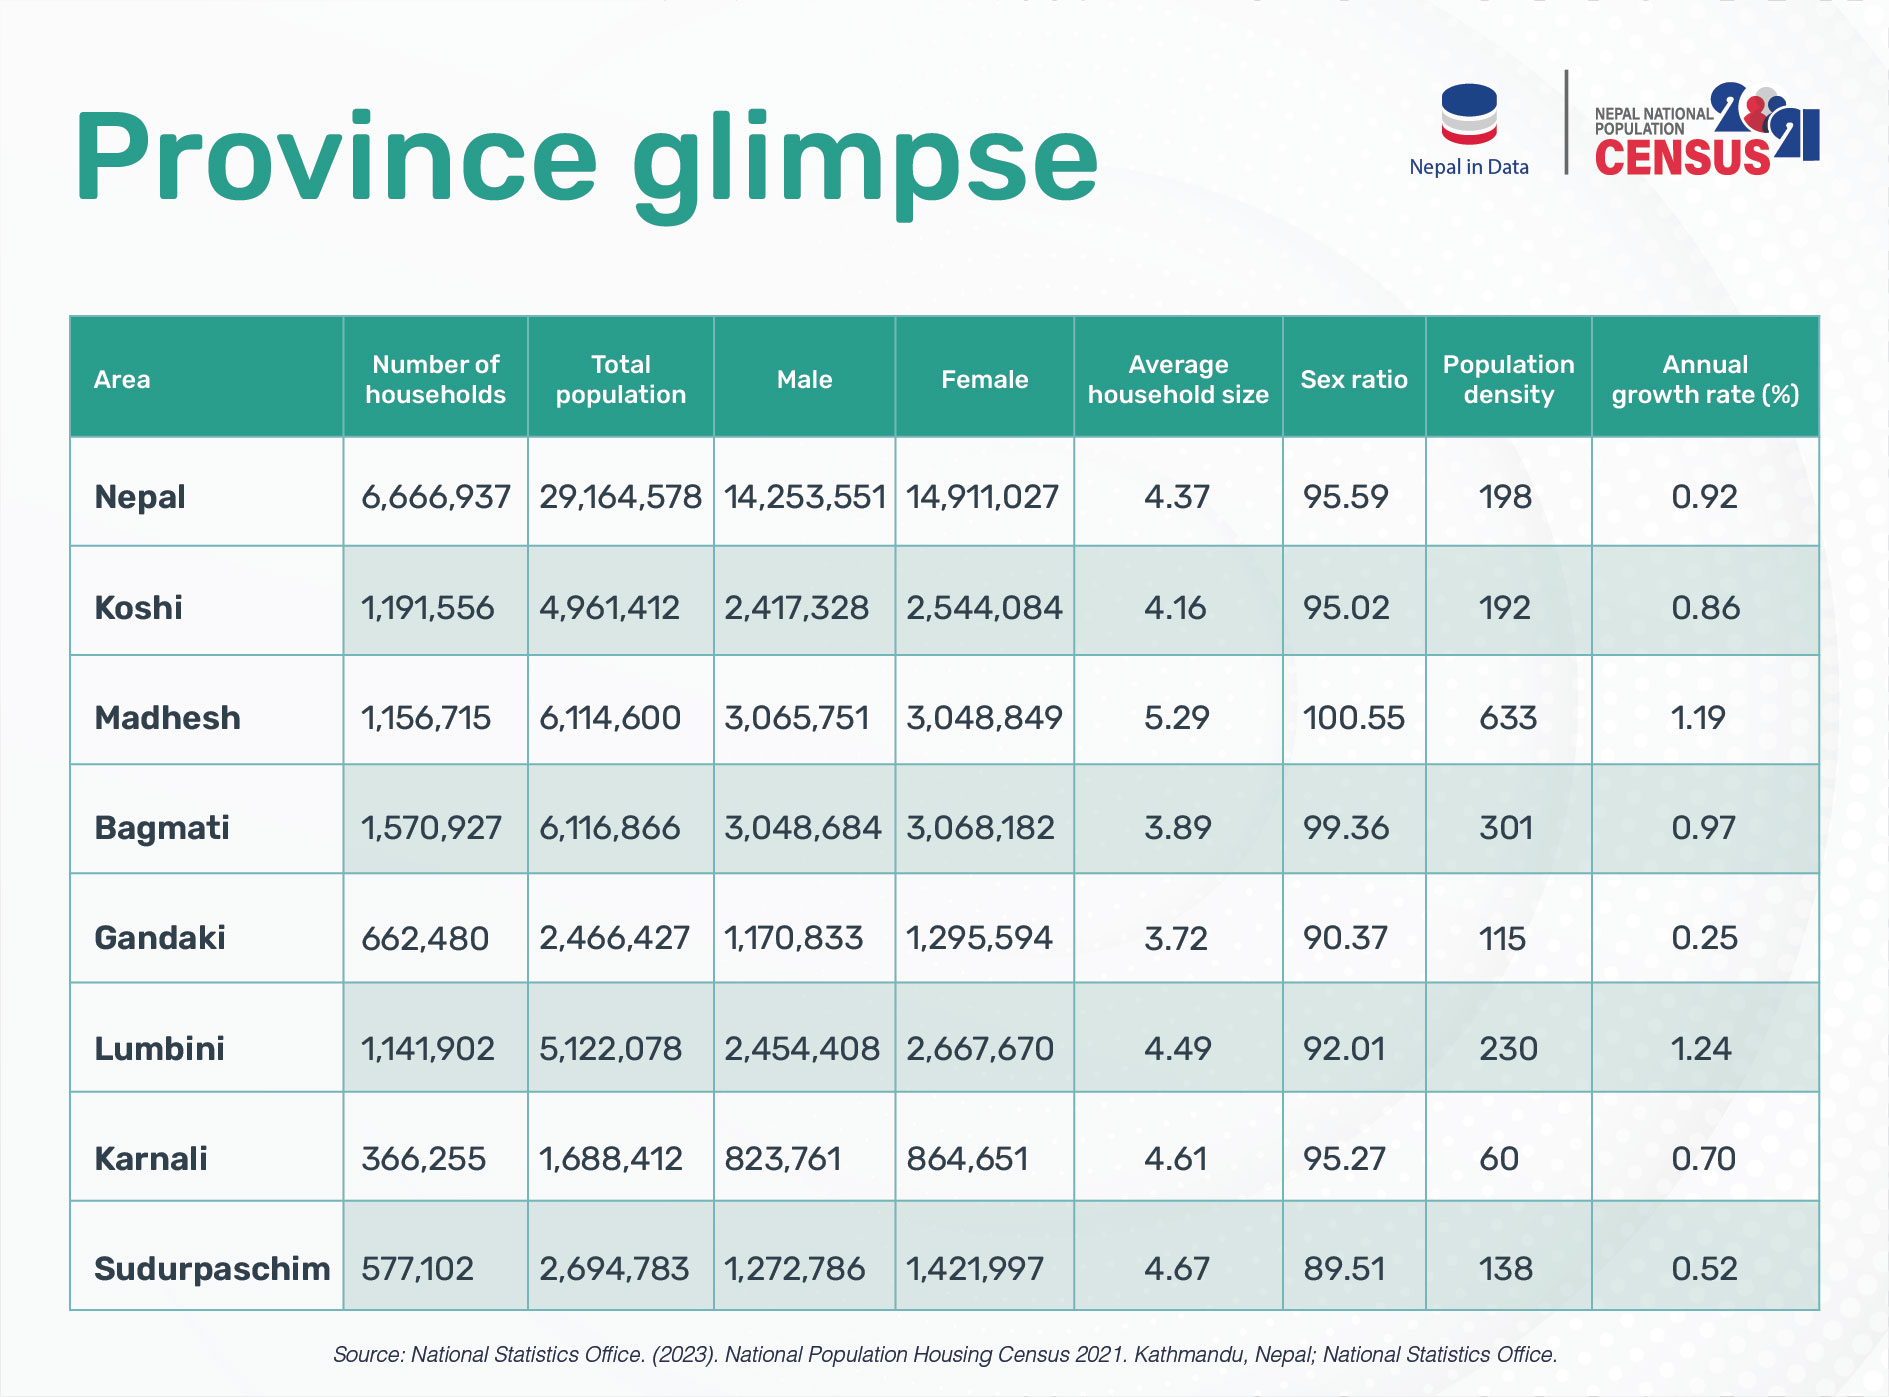Click Sudurpaschim total population 2,694,783
Screen dimensions: 1889x1397
click(x=614, y=1269)
